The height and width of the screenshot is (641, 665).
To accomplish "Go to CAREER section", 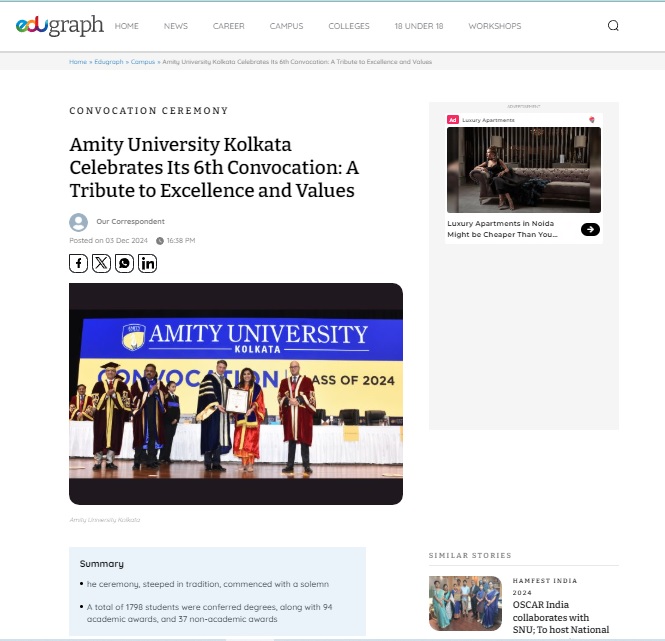I will click(229, 26).
